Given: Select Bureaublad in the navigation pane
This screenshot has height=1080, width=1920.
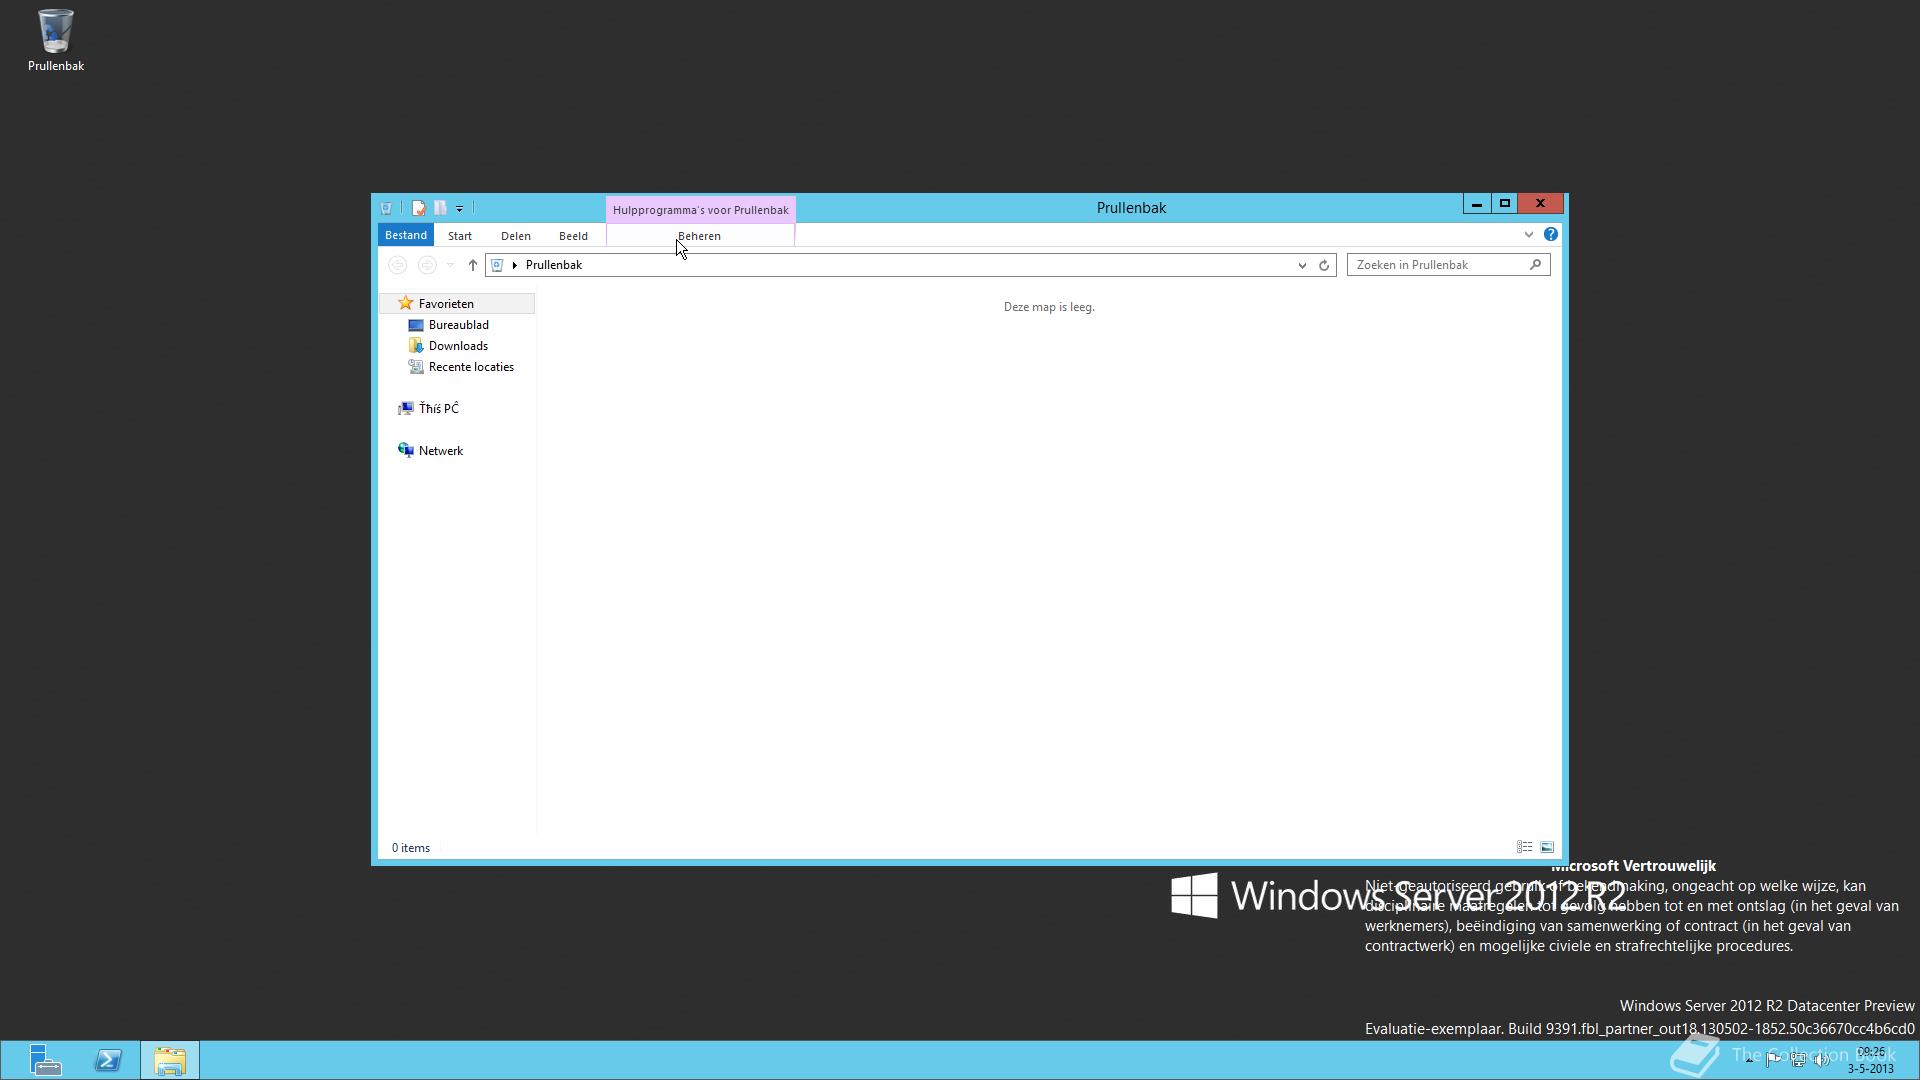Looking at the screenshot, I should [458, 325].
